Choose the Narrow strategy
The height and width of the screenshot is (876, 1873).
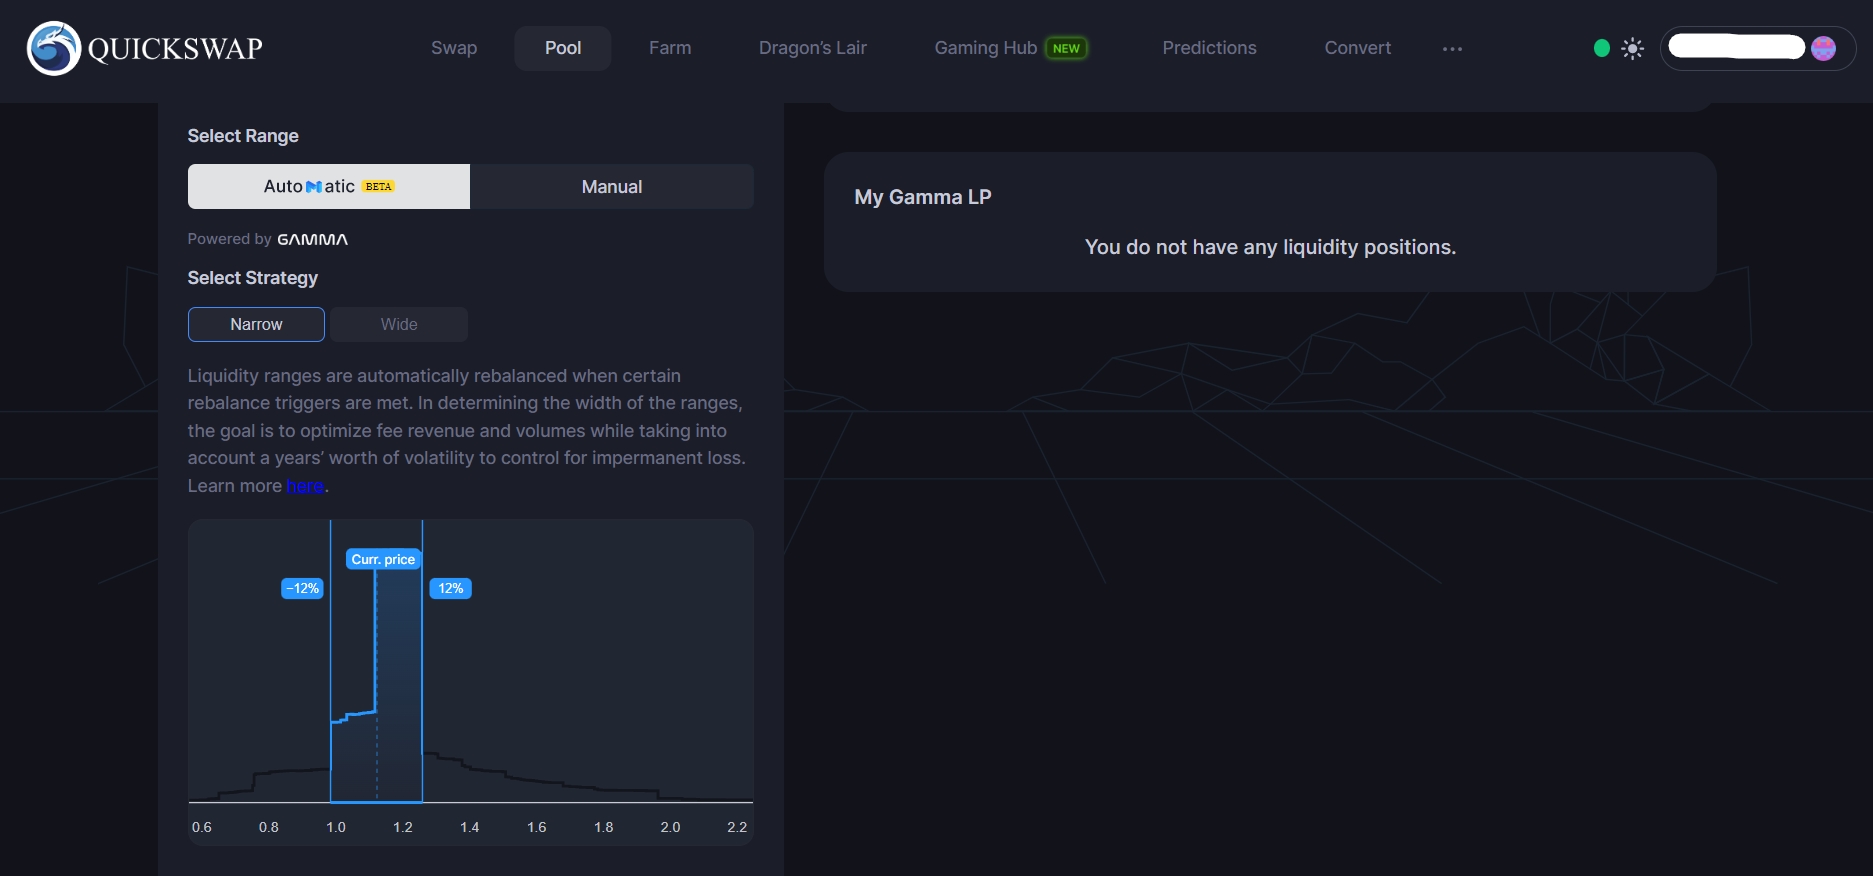[256, 324]
